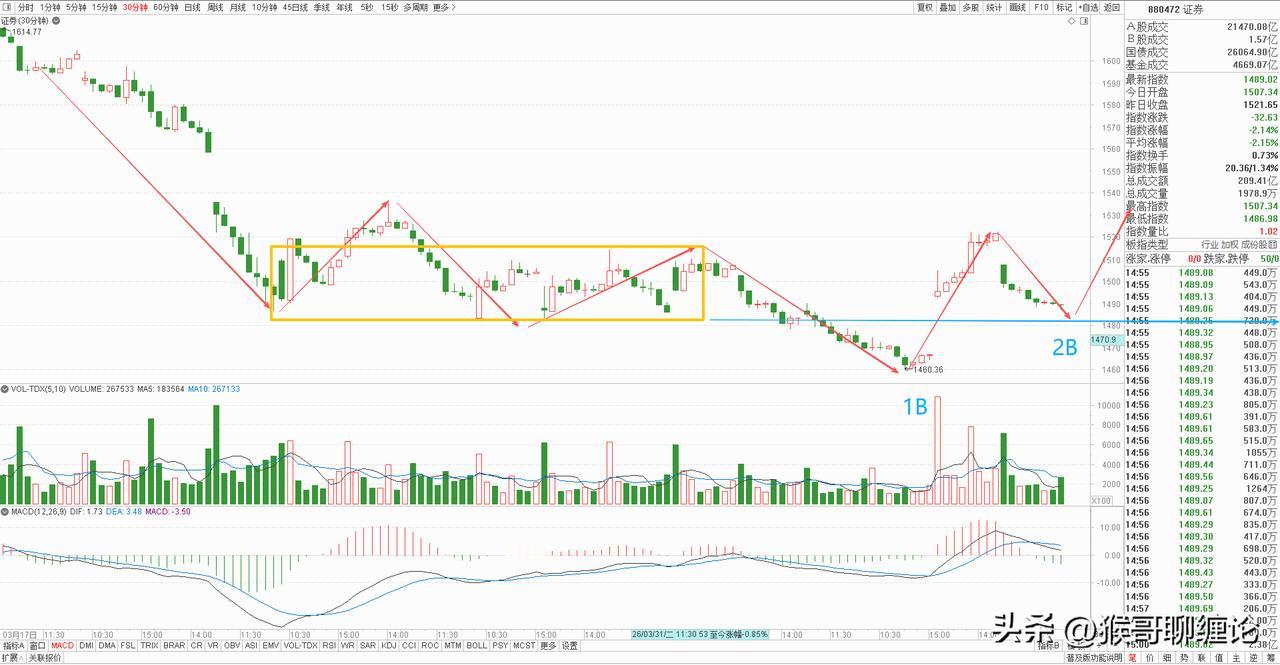Open 多周期 multi-period view
This screenshot has width=1280, height=665.
(x=415, y=7)
